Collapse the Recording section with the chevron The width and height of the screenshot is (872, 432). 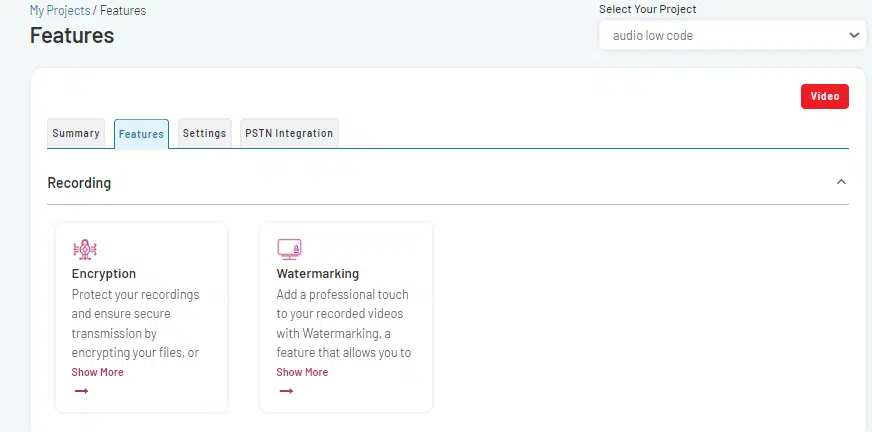(841, 182)
